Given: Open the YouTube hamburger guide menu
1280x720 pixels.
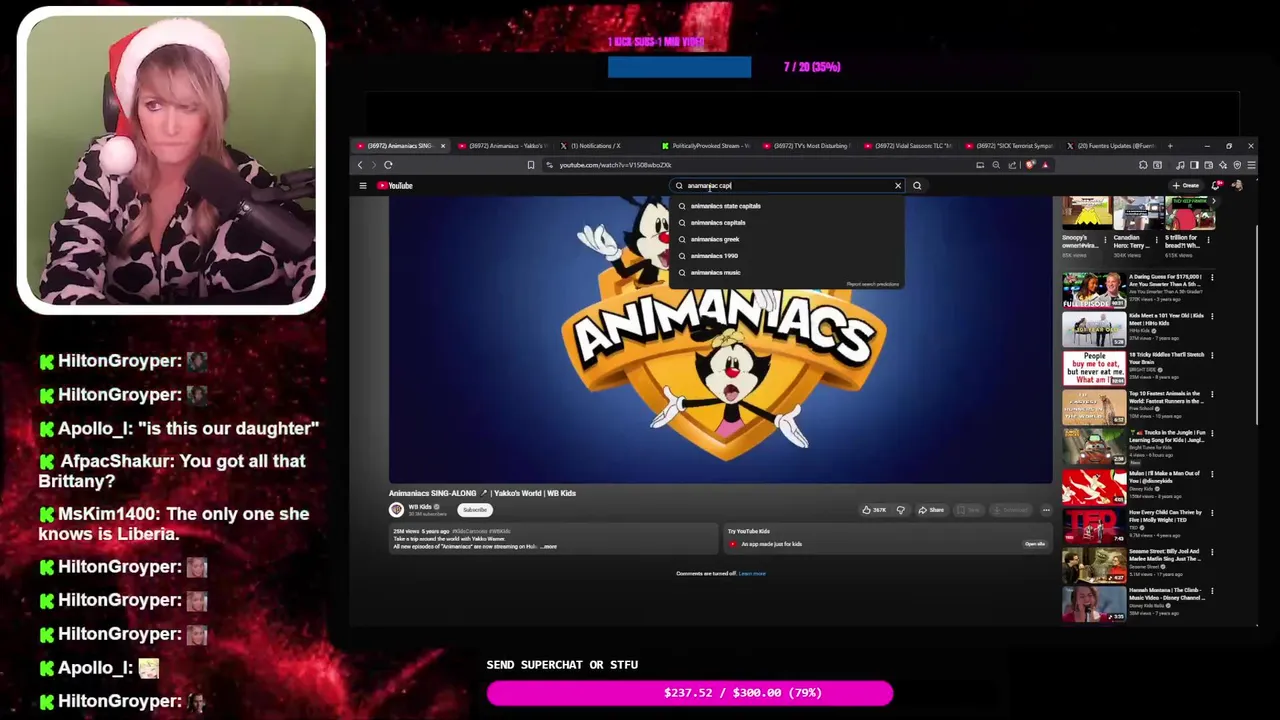Looking at the screenshot, I should tap(363, 185).
